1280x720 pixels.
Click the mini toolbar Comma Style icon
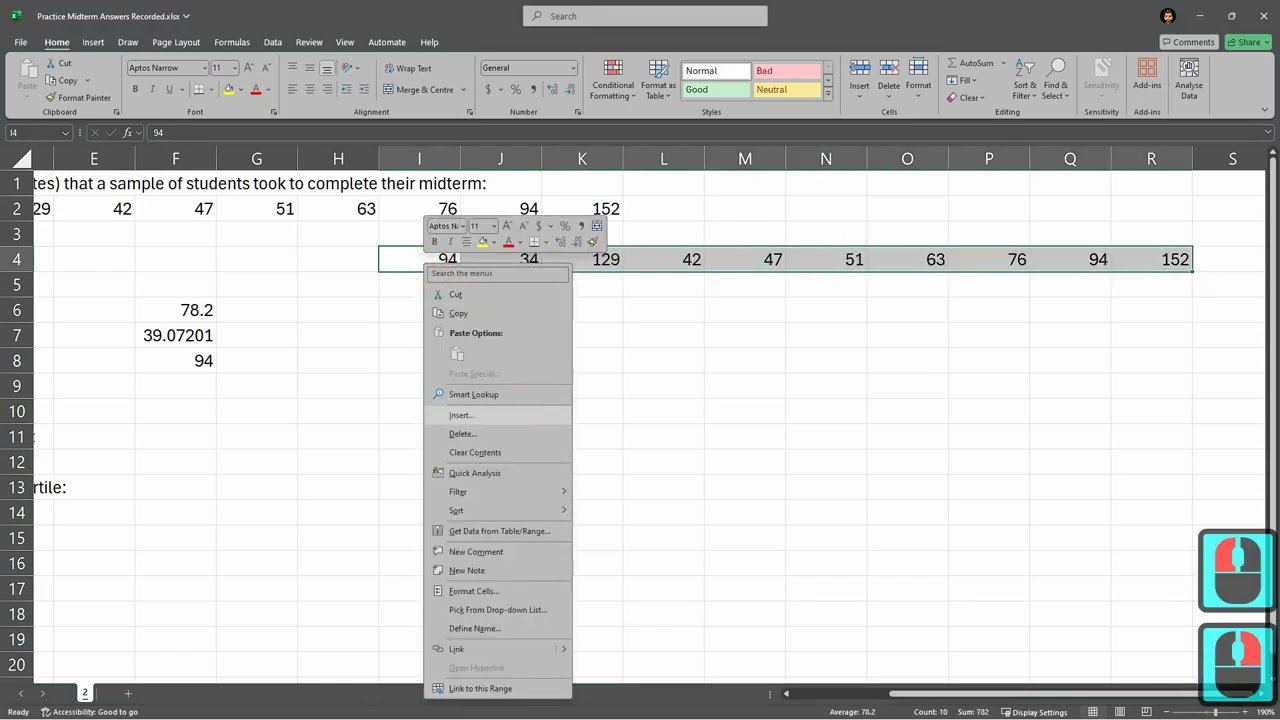581,226
